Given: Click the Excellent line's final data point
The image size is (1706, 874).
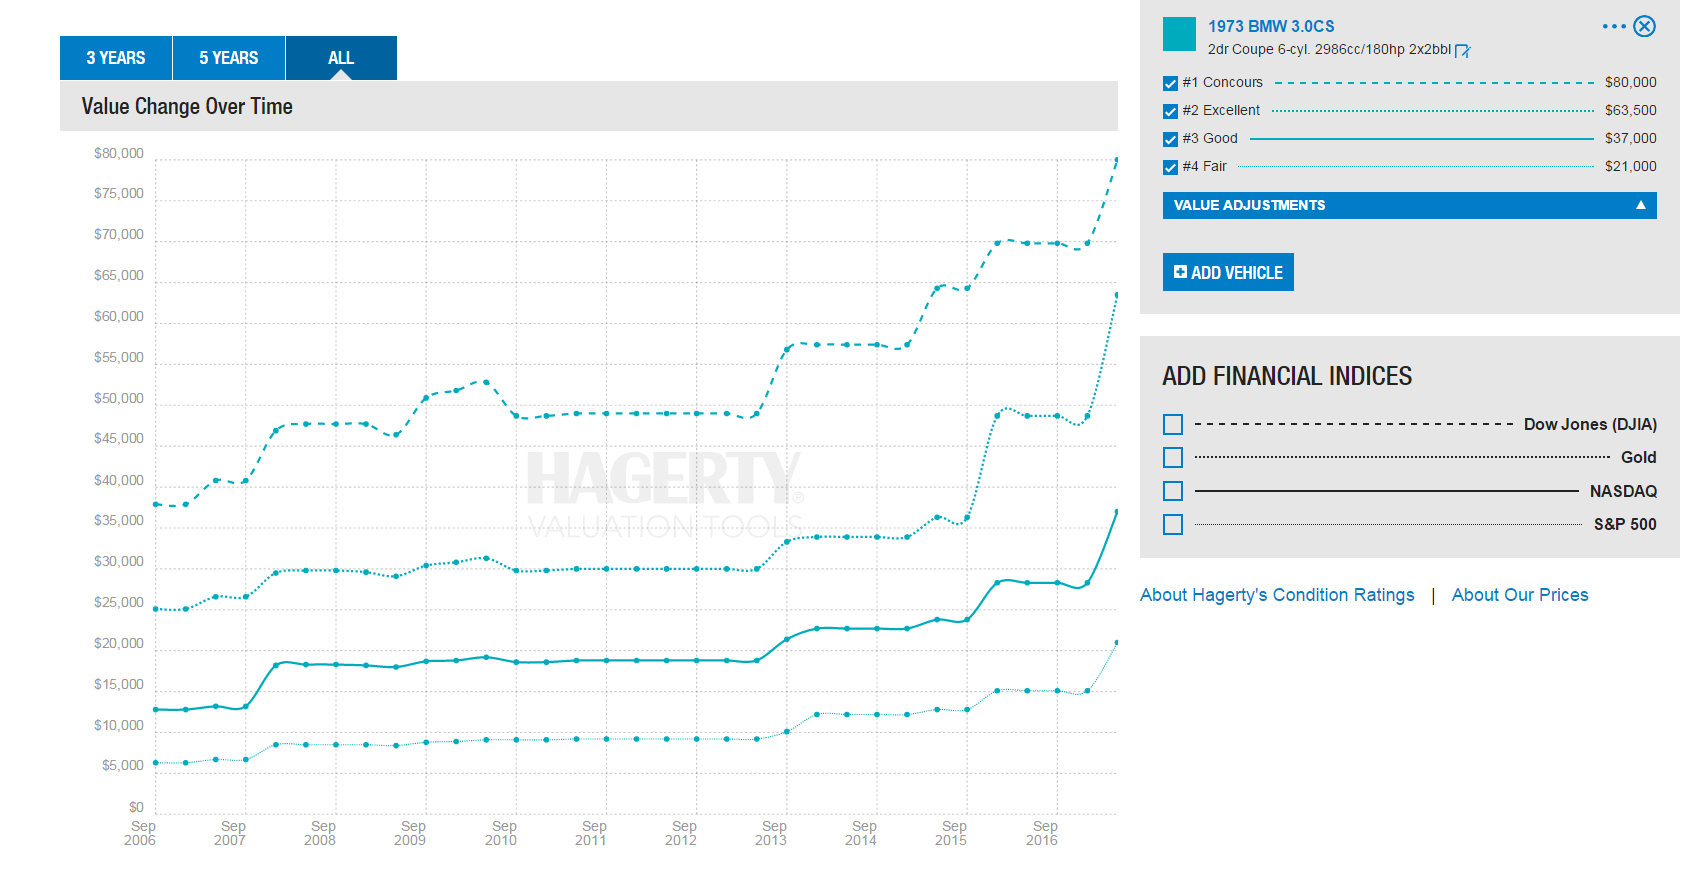Looking at the screenshot, I should (x=1116, y=295).
